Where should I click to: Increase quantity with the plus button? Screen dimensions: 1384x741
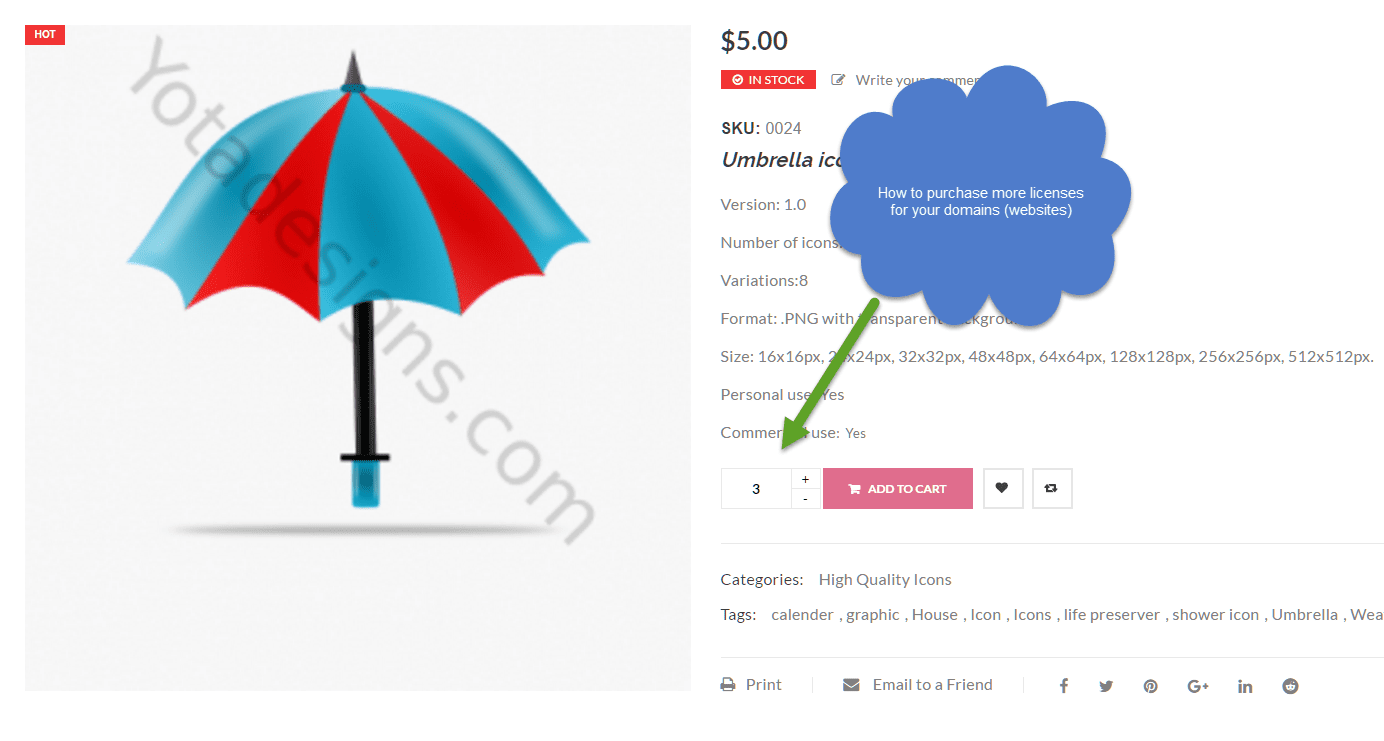point(806,479)
